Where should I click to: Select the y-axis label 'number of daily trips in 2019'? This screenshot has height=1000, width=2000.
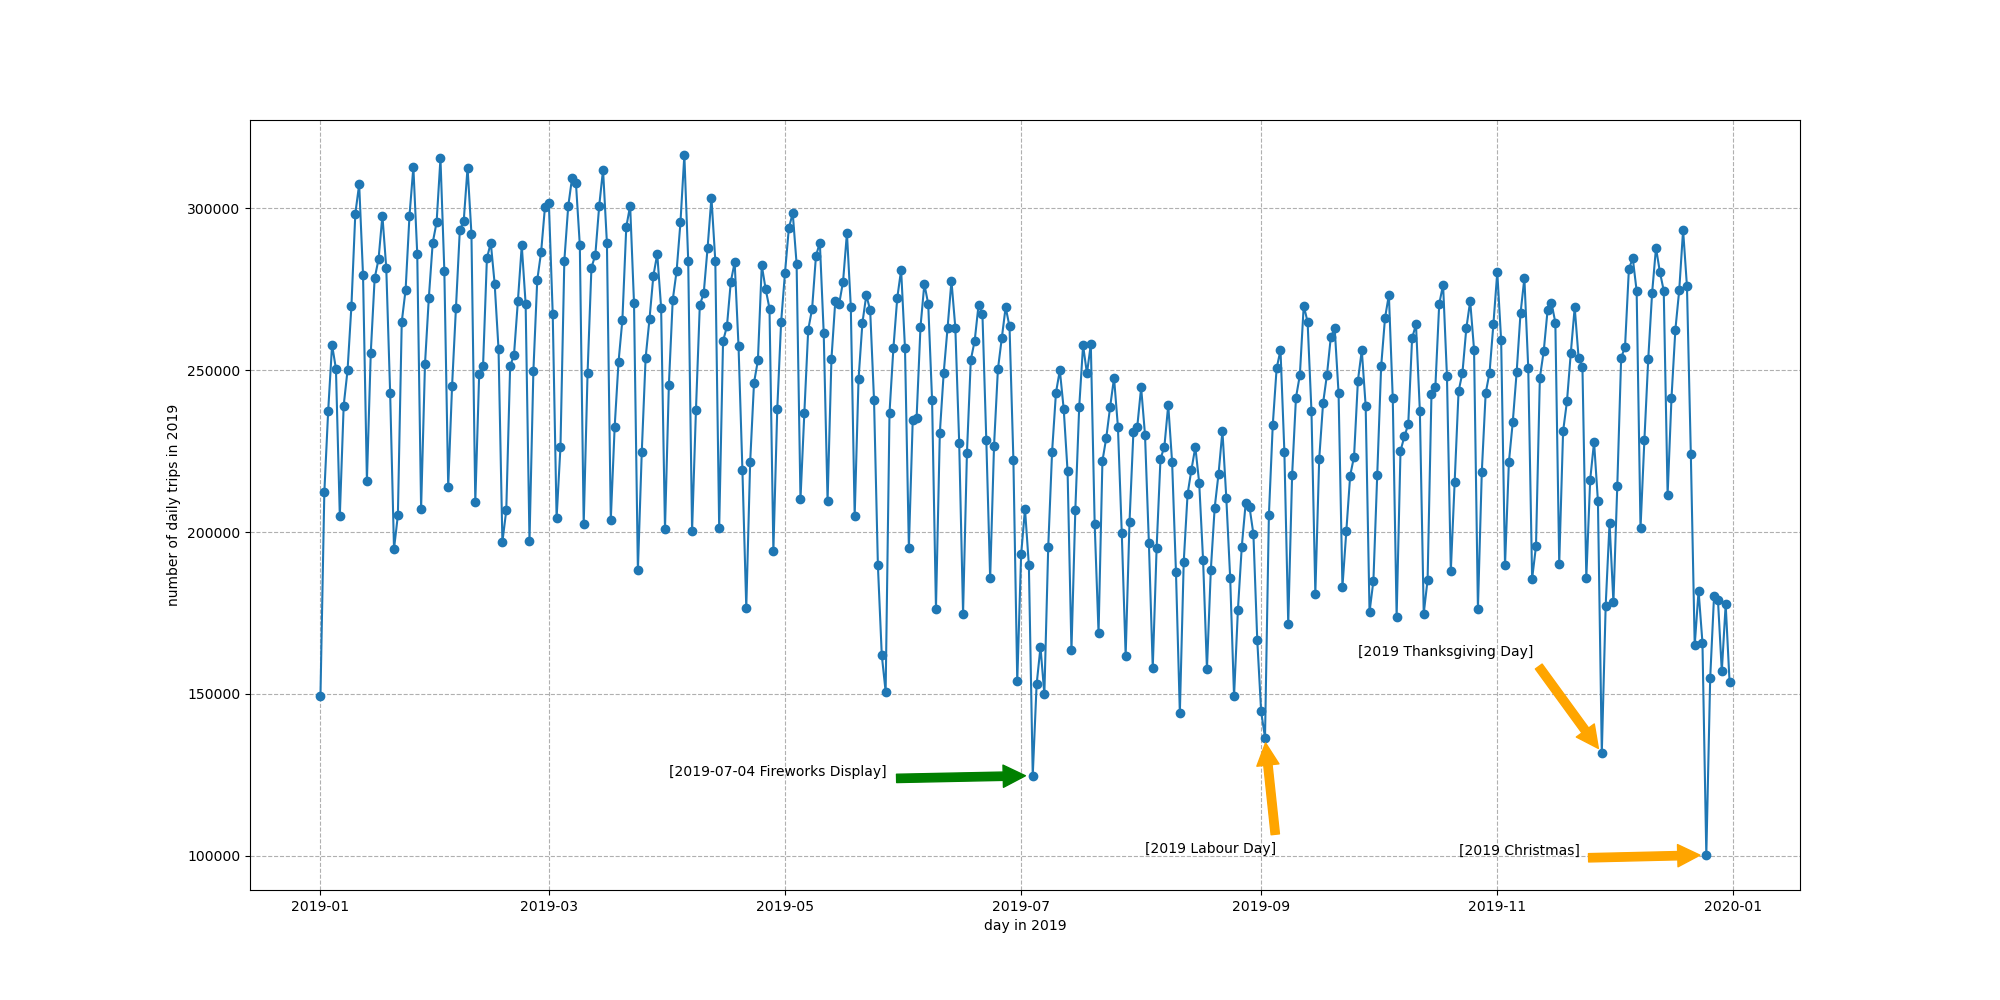[172, 505]
